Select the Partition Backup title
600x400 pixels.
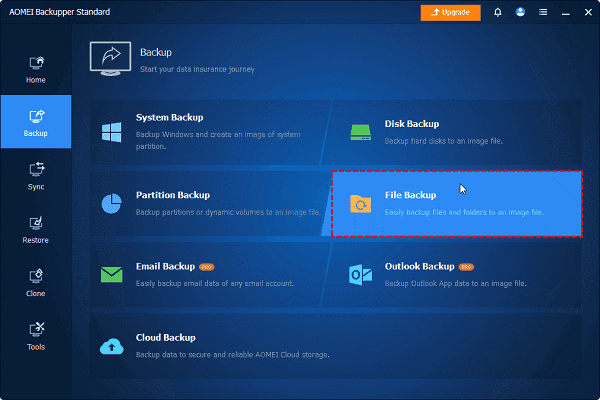coord(173,195)
